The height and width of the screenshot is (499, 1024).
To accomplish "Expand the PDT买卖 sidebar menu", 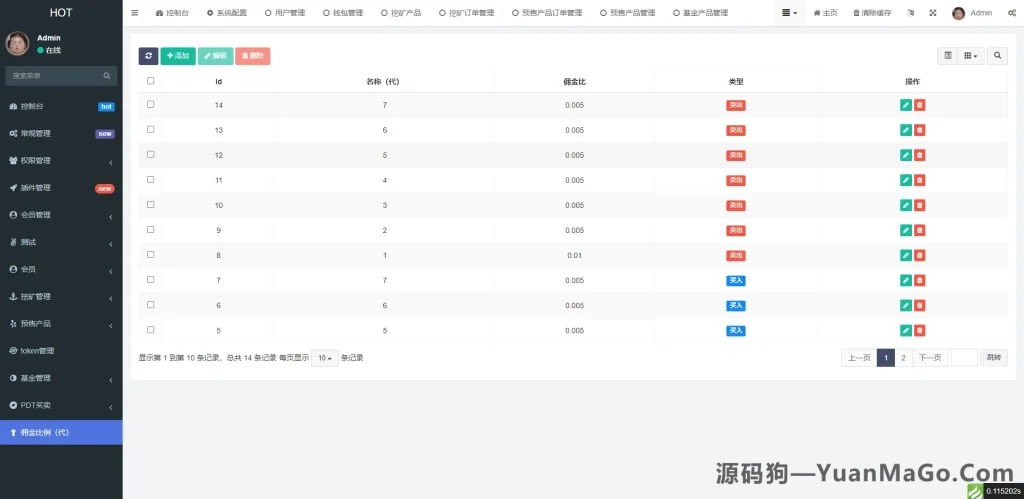I will [61, 406].
